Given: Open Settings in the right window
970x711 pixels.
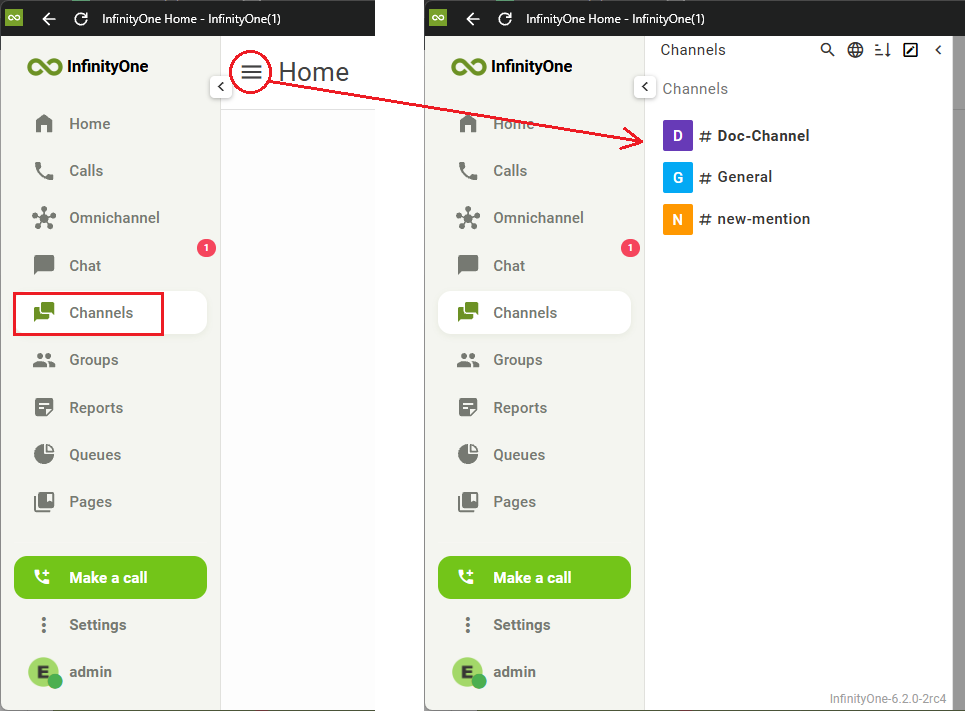Looking at the screenshot, I should coord(534,625).
